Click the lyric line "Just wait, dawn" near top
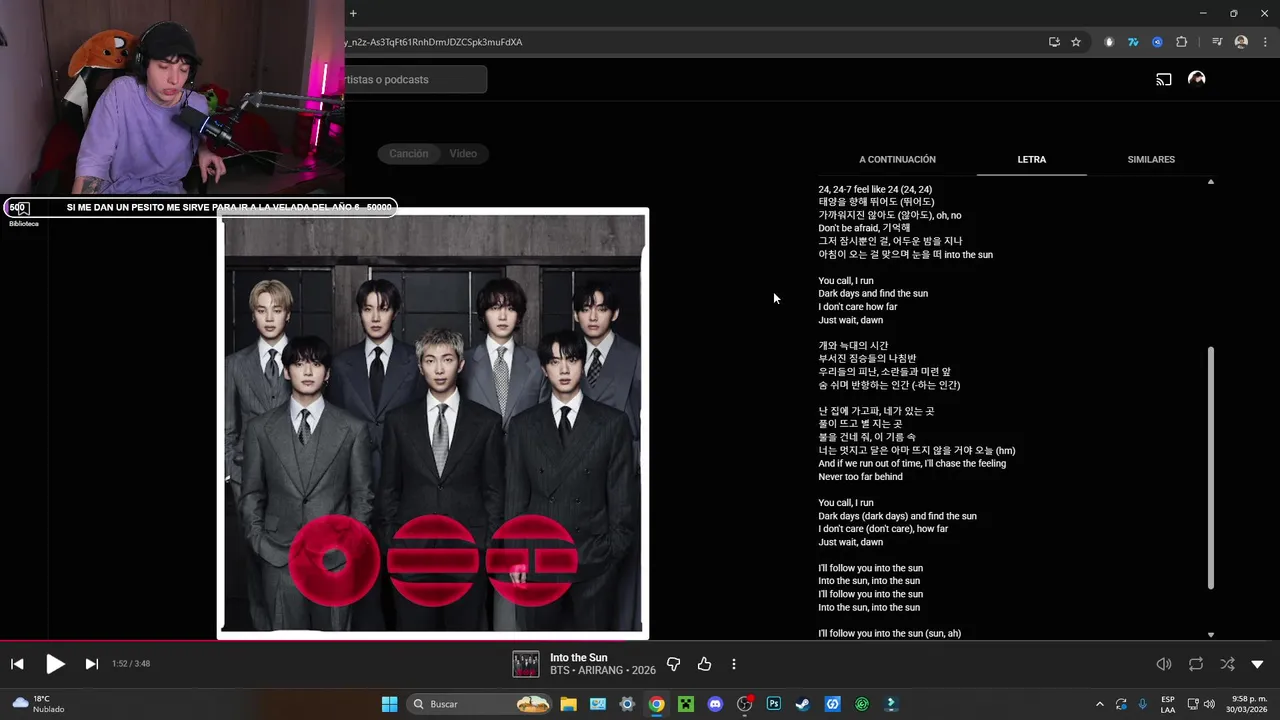Image resolution: width=1280 pixels, height=720 pixels. click(x=851, y=320)
